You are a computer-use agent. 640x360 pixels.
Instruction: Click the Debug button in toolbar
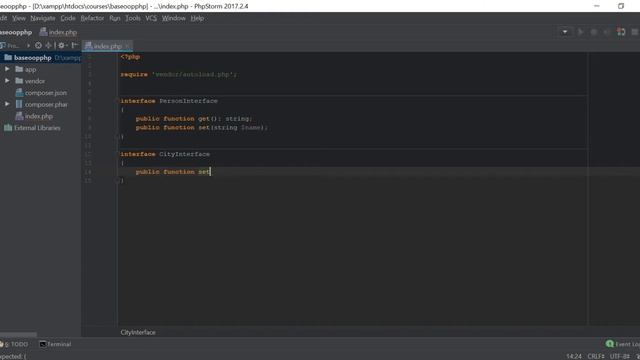coord(594,32)
